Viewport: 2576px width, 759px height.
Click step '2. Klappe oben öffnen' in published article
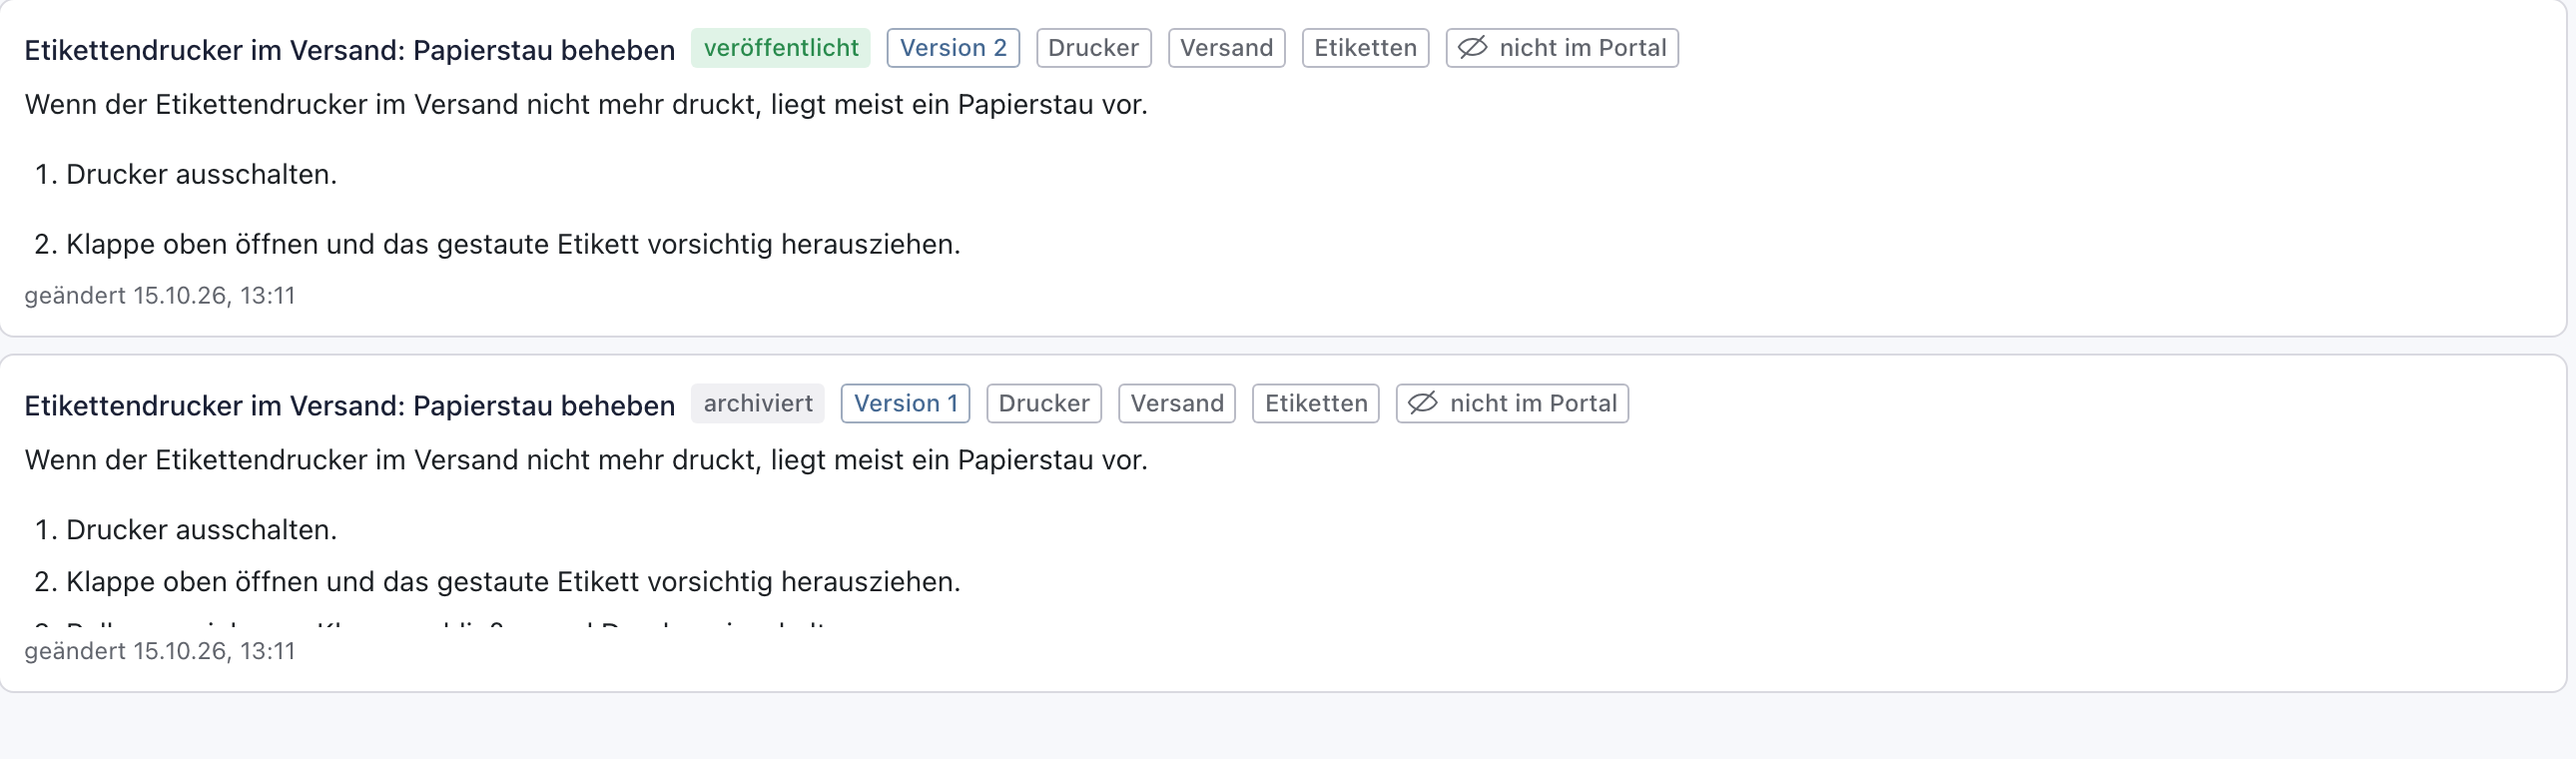[x=497, y=244]
